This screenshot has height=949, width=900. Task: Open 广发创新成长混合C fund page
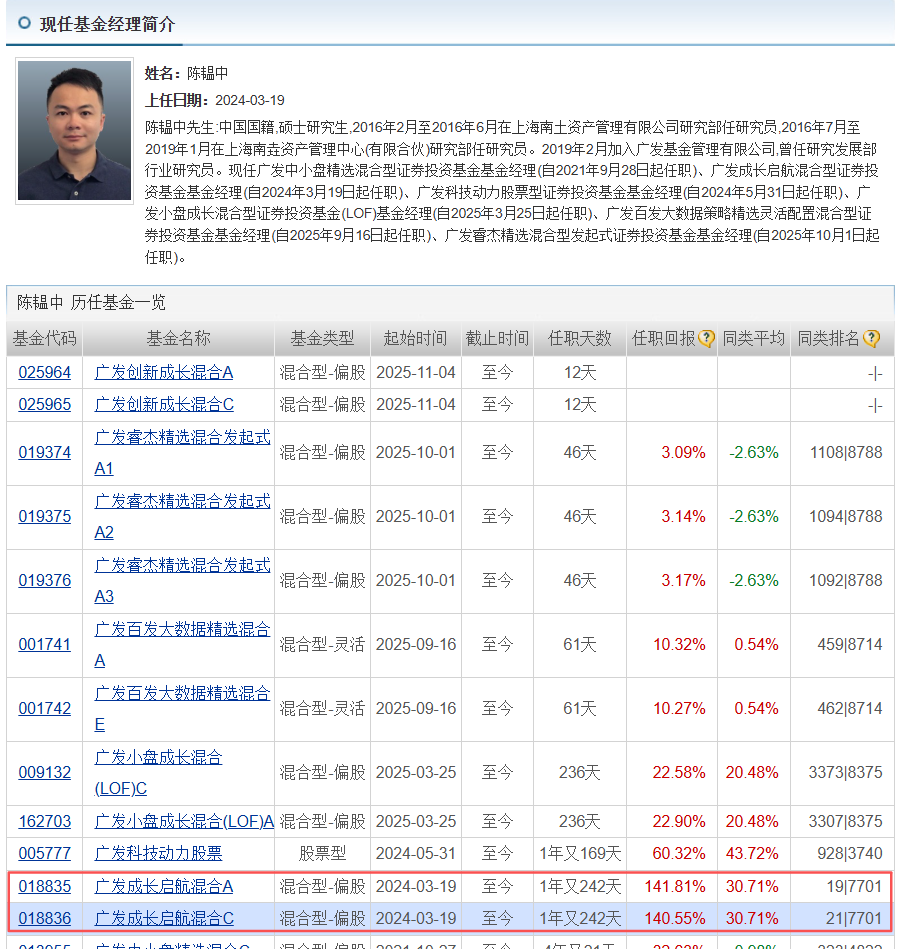click(164, 404)
